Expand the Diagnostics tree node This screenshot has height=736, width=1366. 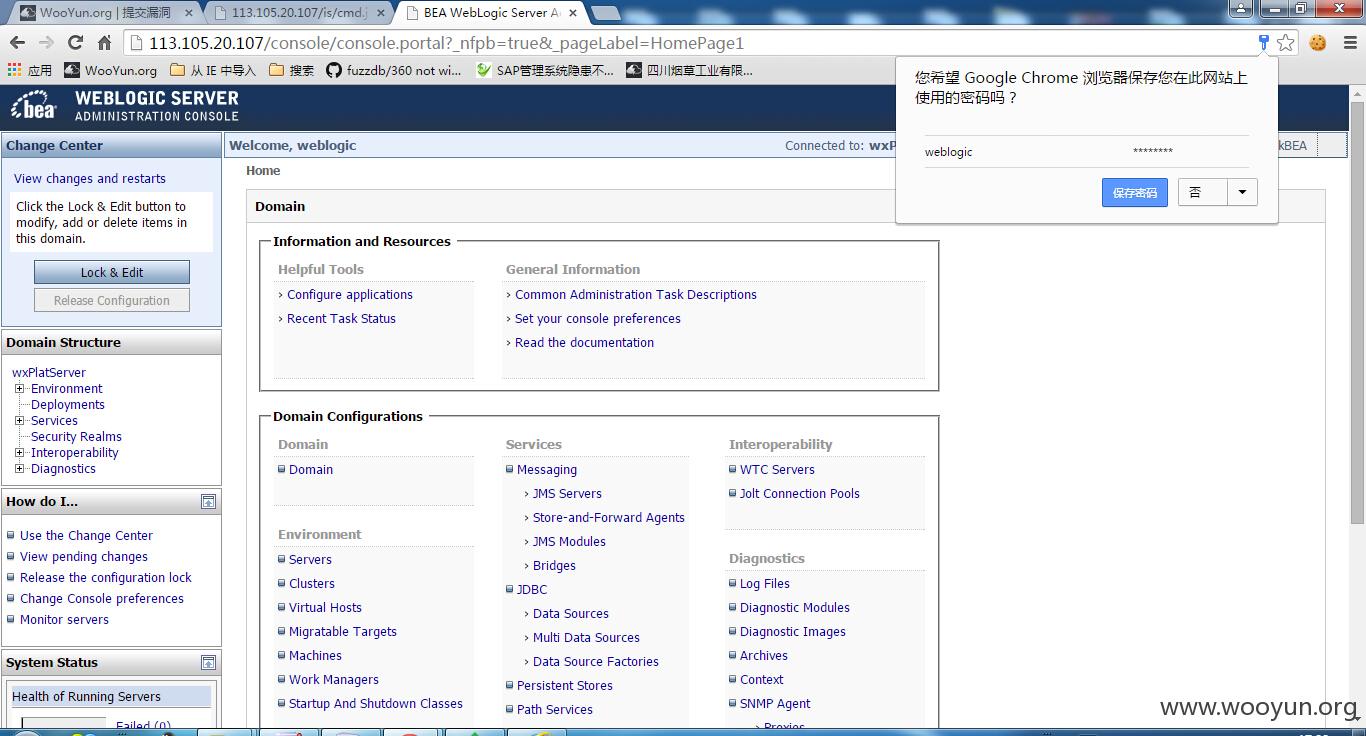click(x=19, y=469)
